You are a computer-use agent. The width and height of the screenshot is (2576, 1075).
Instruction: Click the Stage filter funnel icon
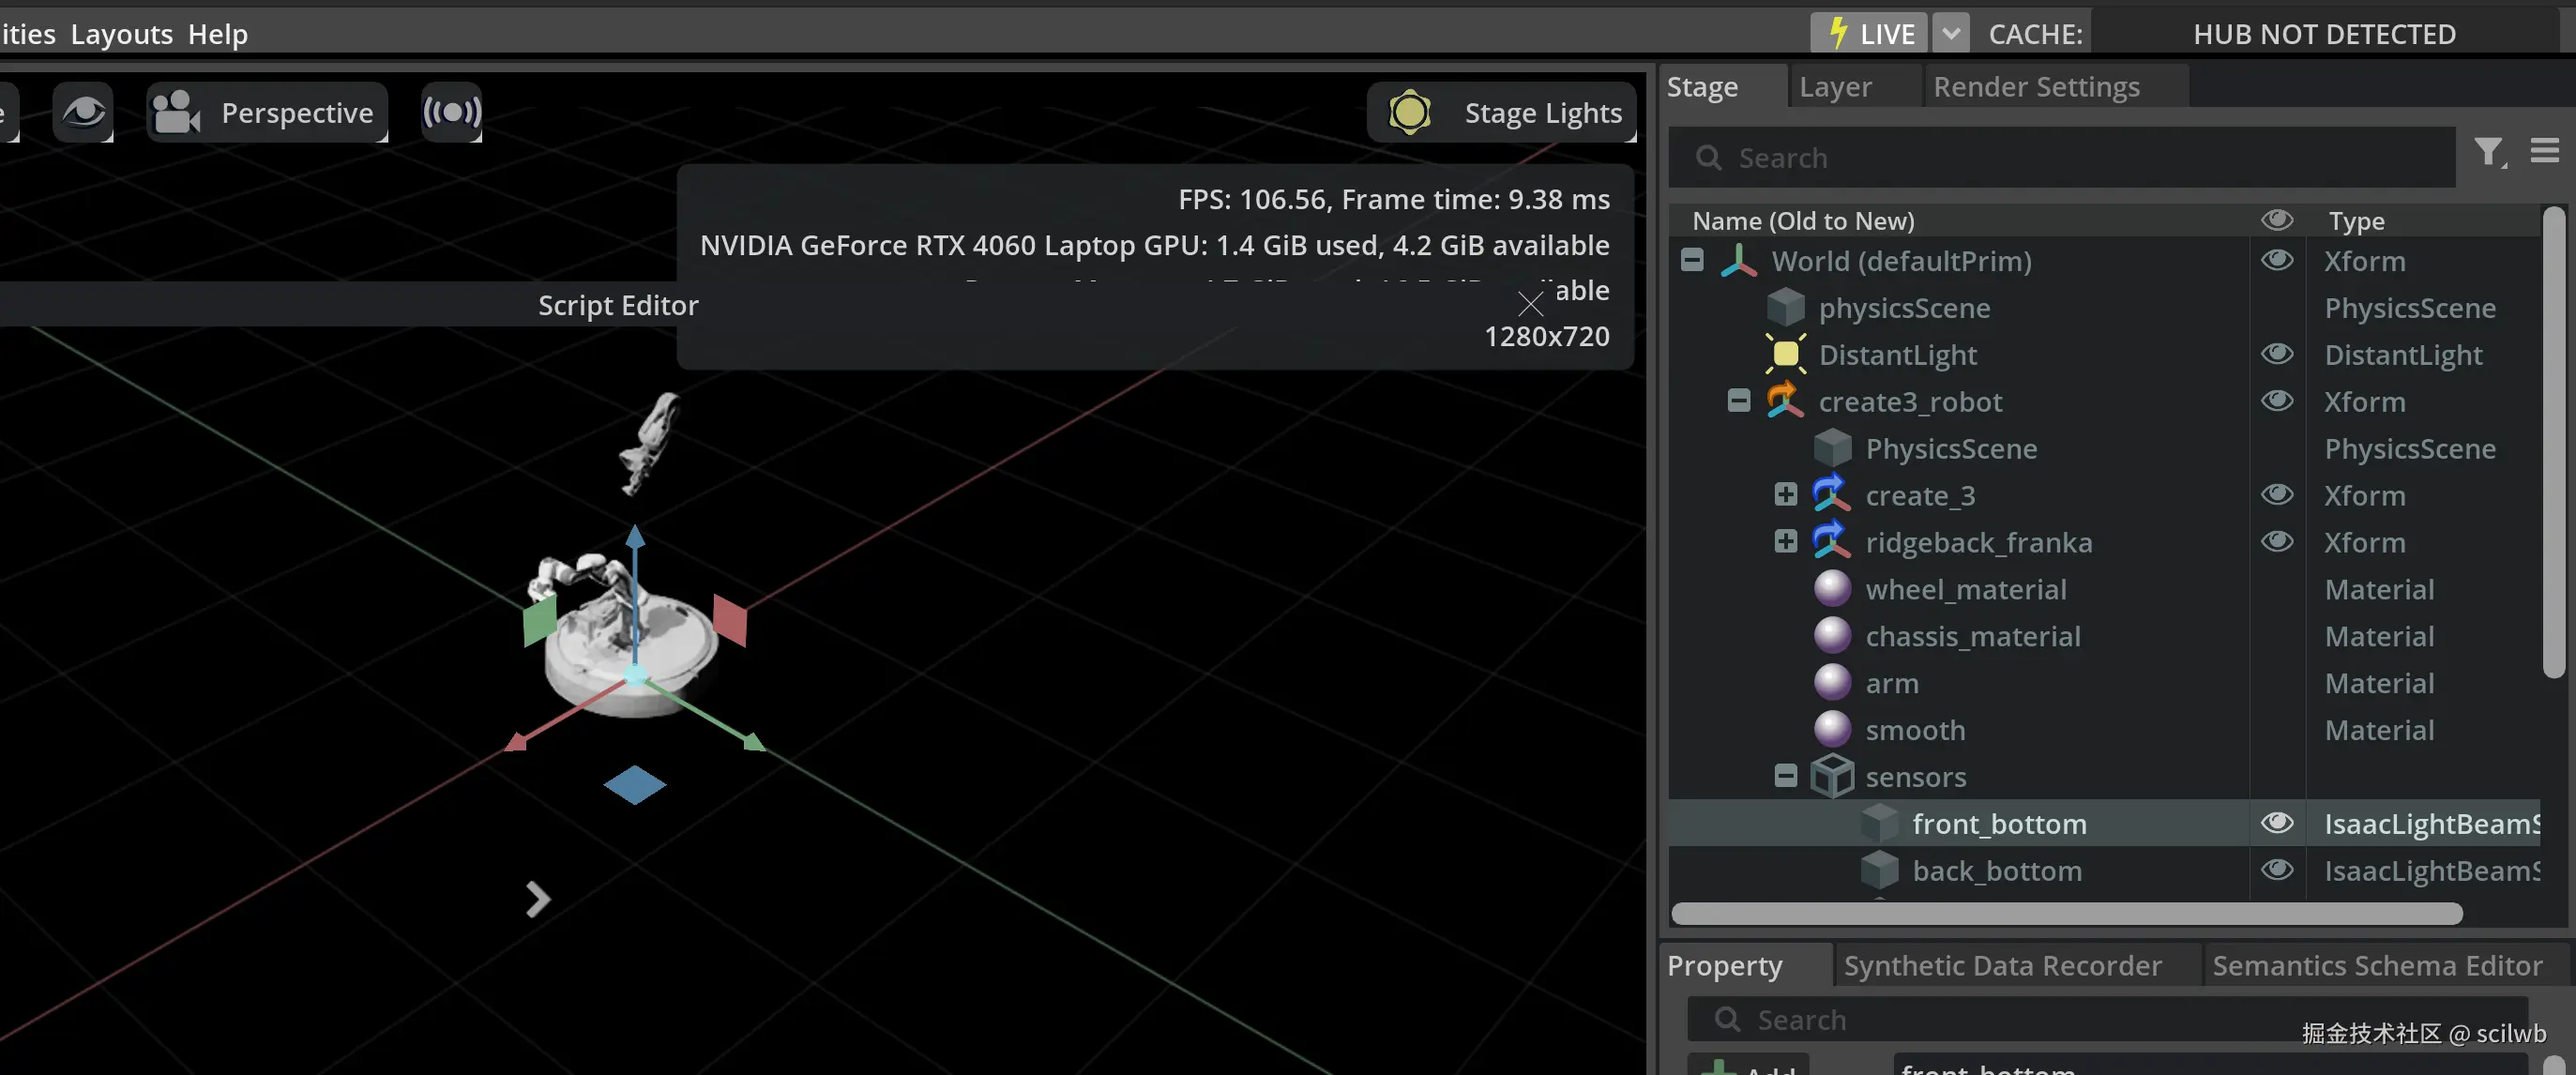click(x=2487, y=153)
